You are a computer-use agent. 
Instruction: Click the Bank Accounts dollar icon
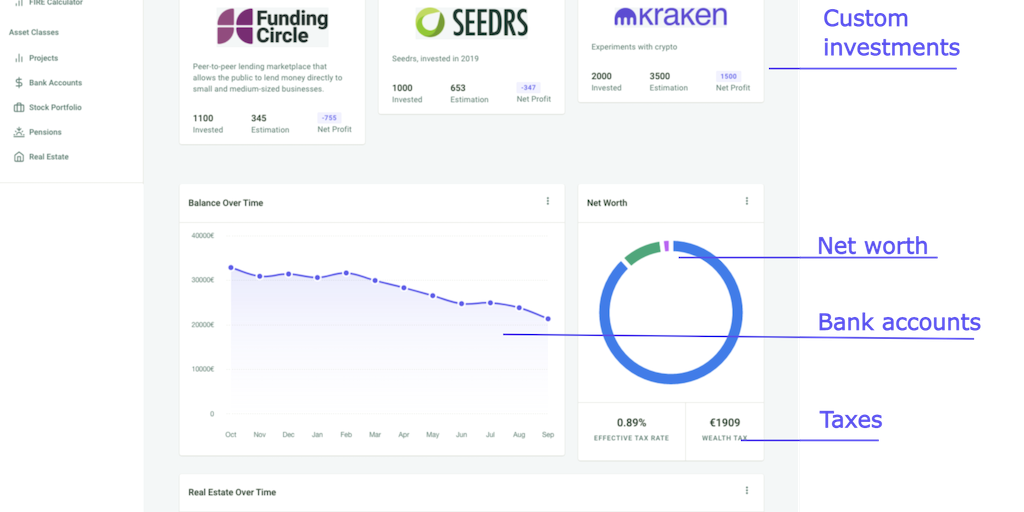click(x=19, y=83)
